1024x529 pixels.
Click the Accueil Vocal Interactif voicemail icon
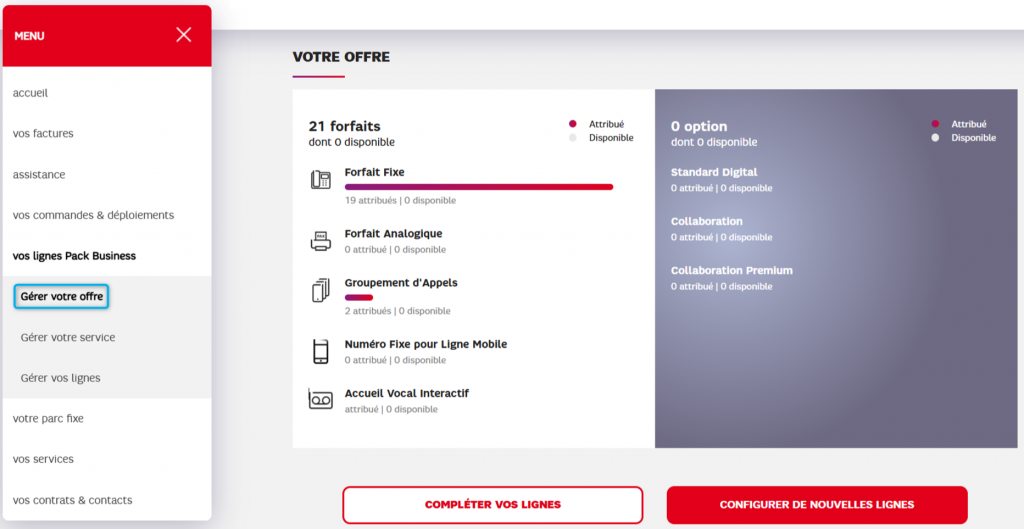tap(321, 400)
